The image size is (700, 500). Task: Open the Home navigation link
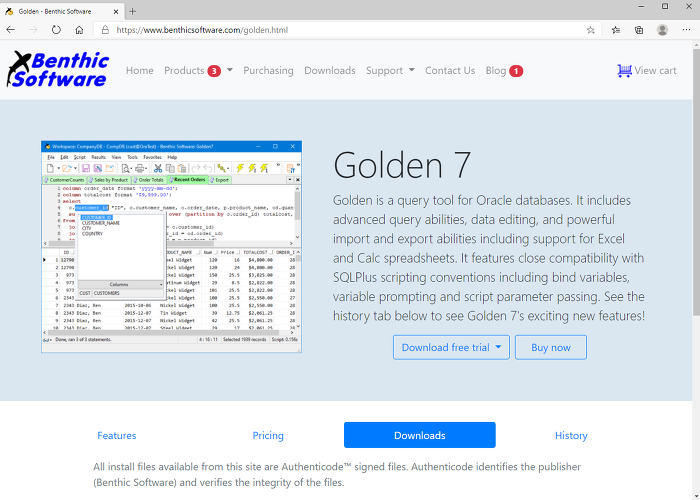(140, 71)
